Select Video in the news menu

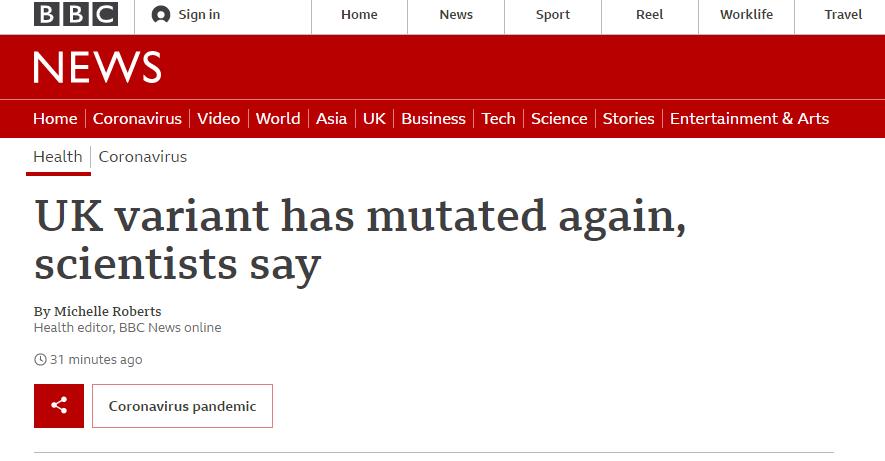[218, 118]
